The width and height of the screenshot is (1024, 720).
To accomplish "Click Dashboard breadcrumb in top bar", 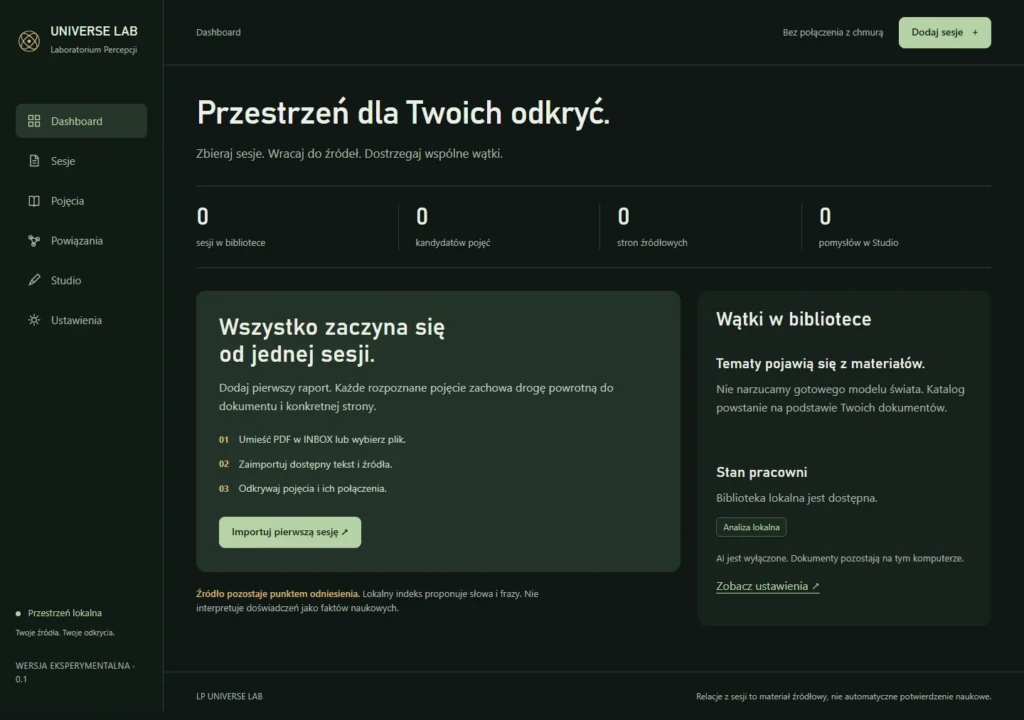I will [218, 32].
